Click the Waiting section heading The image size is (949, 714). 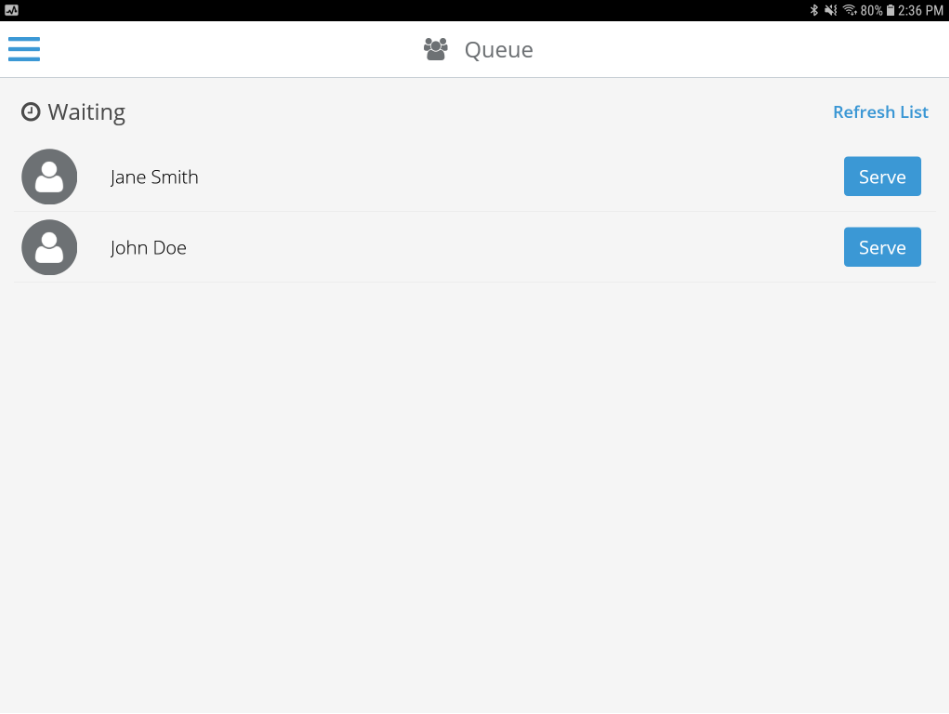(87, 113)
